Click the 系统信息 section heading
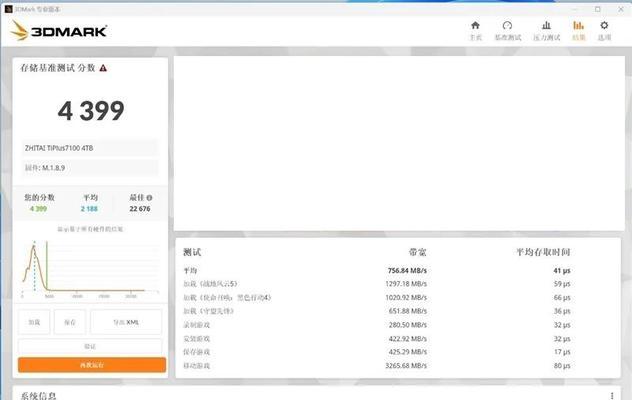The image size is (632, 400). [38, 396]
